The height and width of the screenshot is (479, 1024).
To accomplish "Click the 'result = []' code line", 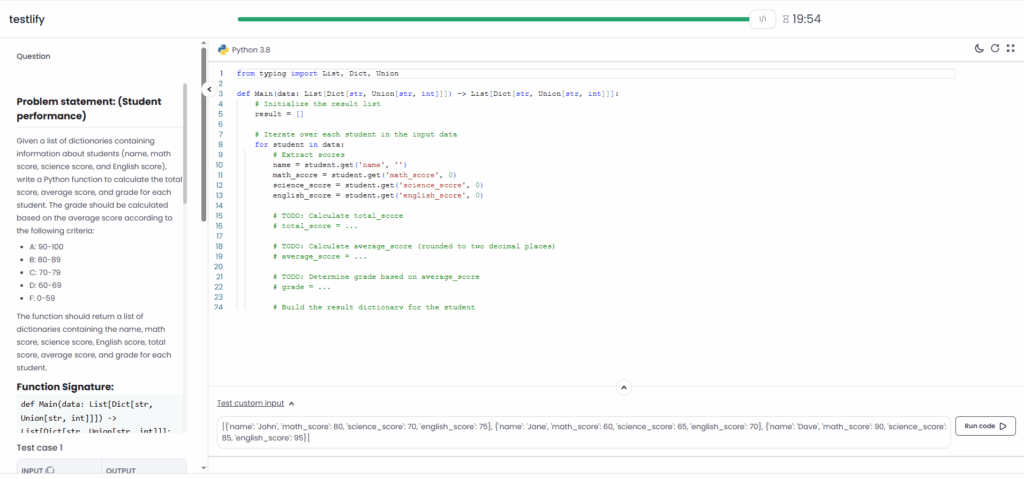I will [x=280, y=114].
